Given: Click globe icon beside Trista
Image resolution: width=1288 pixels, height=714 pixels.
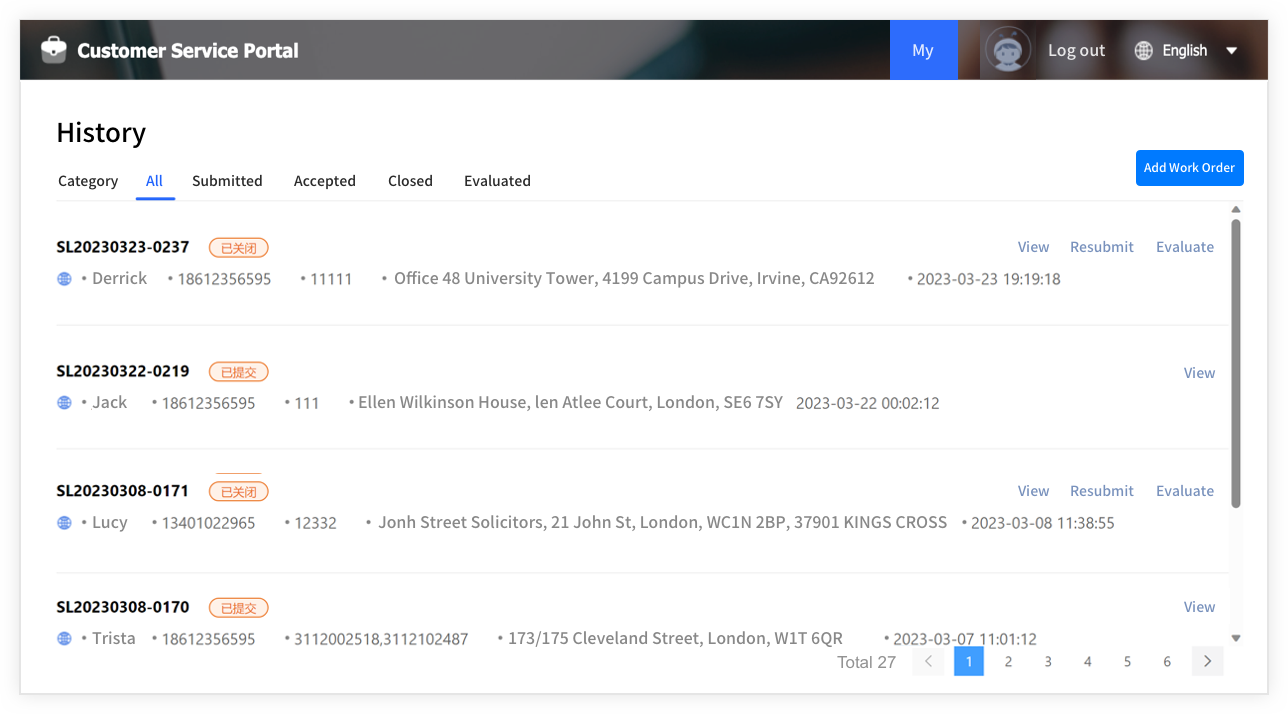Looking at the screenshot, I should pyautogui.click(x=64, y=639).
